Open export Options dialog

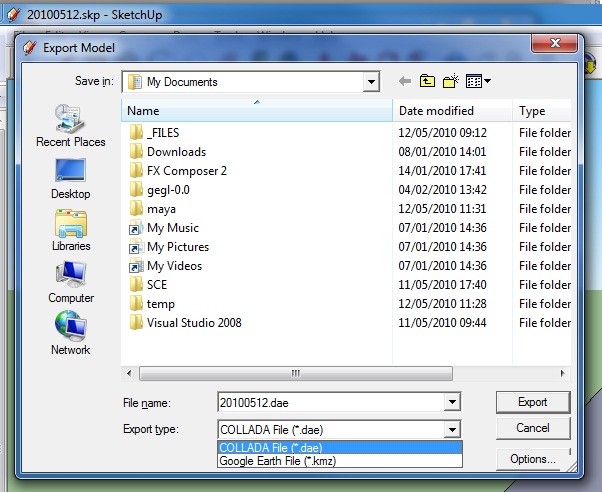[532, 459]
